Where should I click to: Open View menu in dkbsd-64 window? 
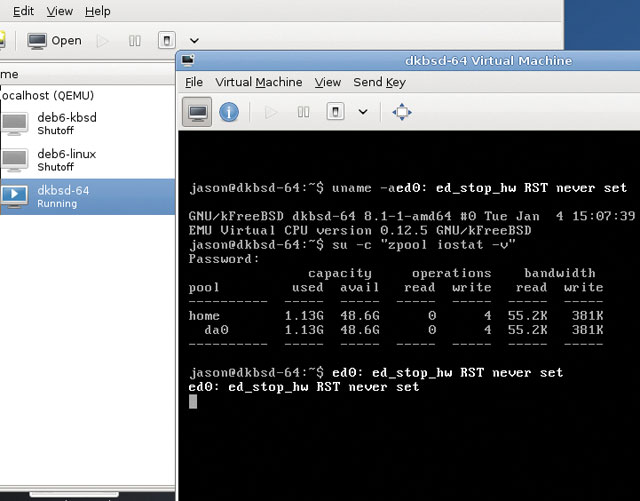click(328, 82)
